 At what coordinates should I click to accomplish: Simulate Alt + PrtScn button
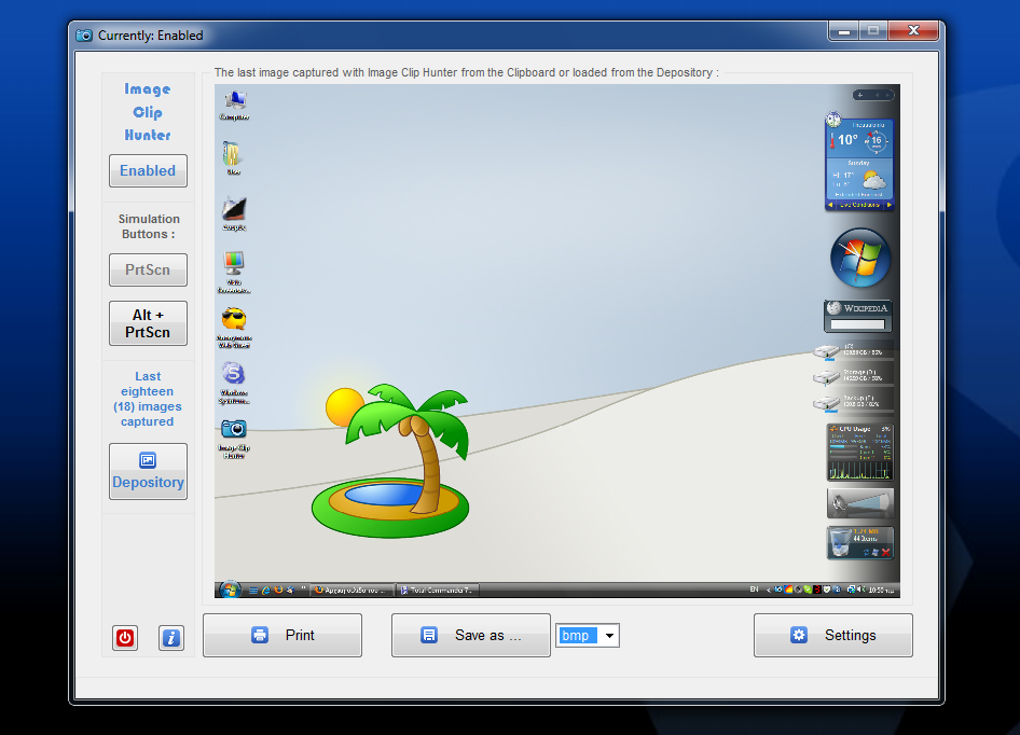pyautogui.click(x=148, y=323)
